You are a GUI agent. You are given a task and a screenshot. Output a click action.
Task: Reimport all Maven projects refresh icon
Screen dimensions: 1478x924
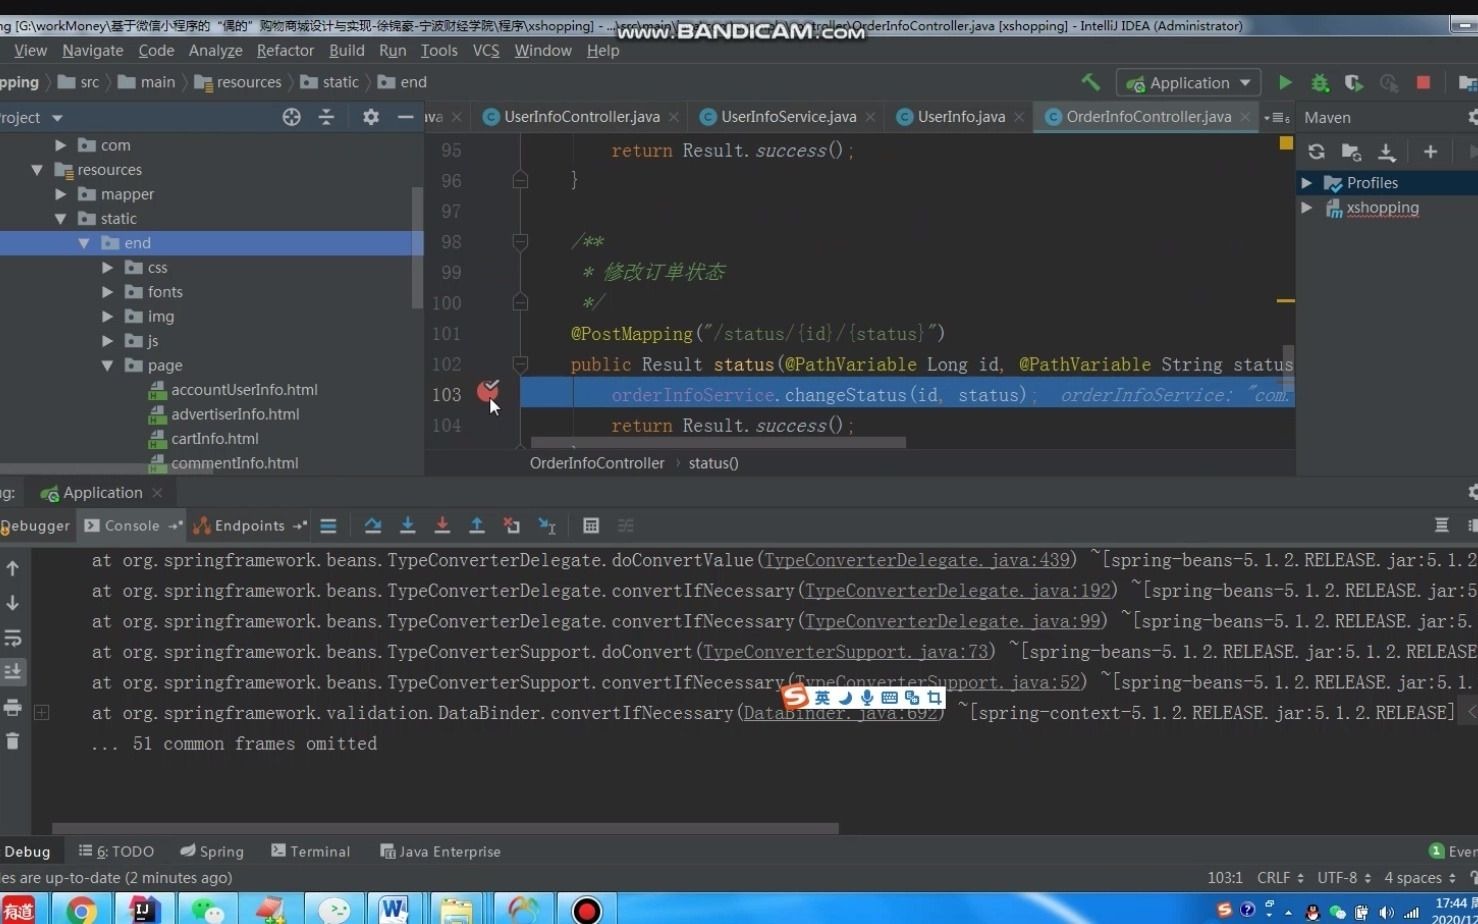(1316, 152)
